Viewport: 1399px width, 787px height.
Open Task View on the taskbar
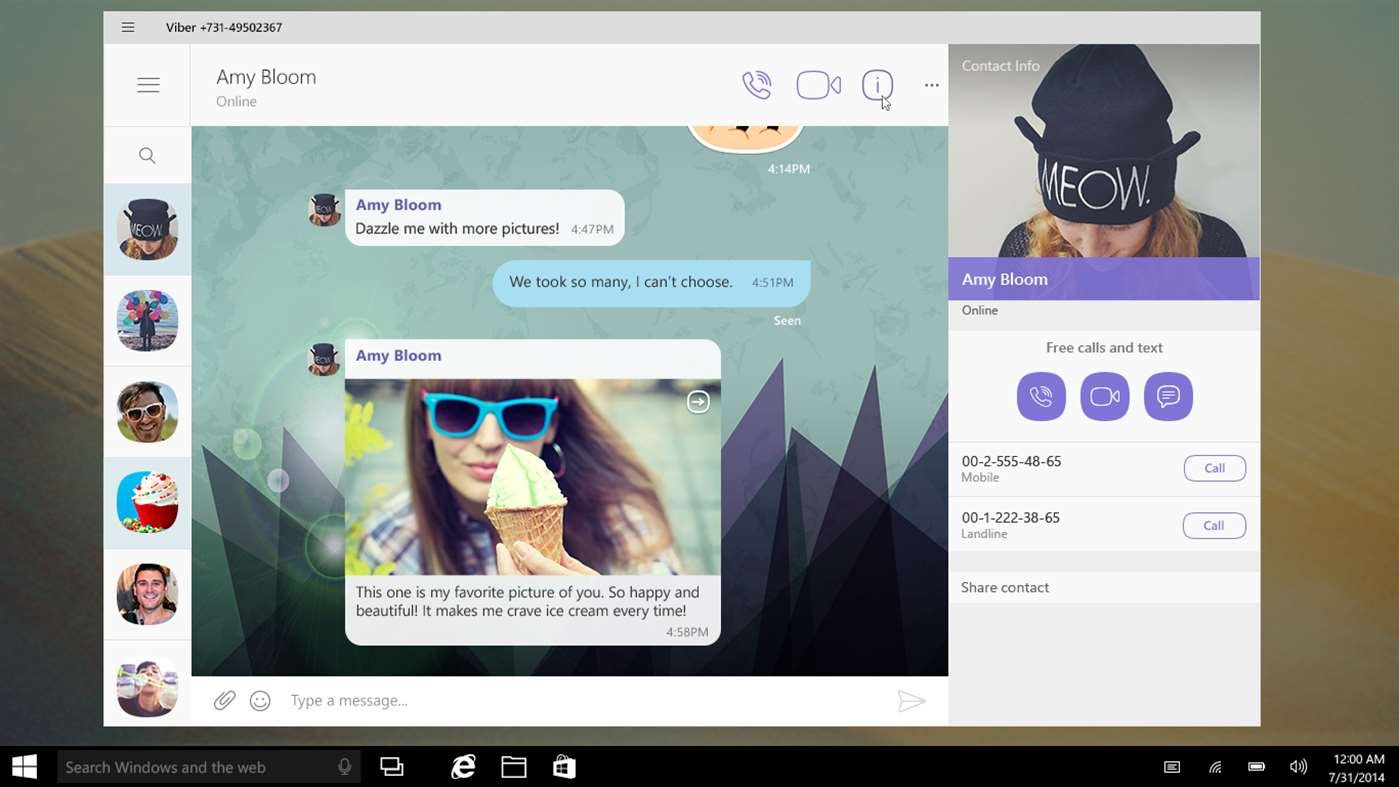392,767
